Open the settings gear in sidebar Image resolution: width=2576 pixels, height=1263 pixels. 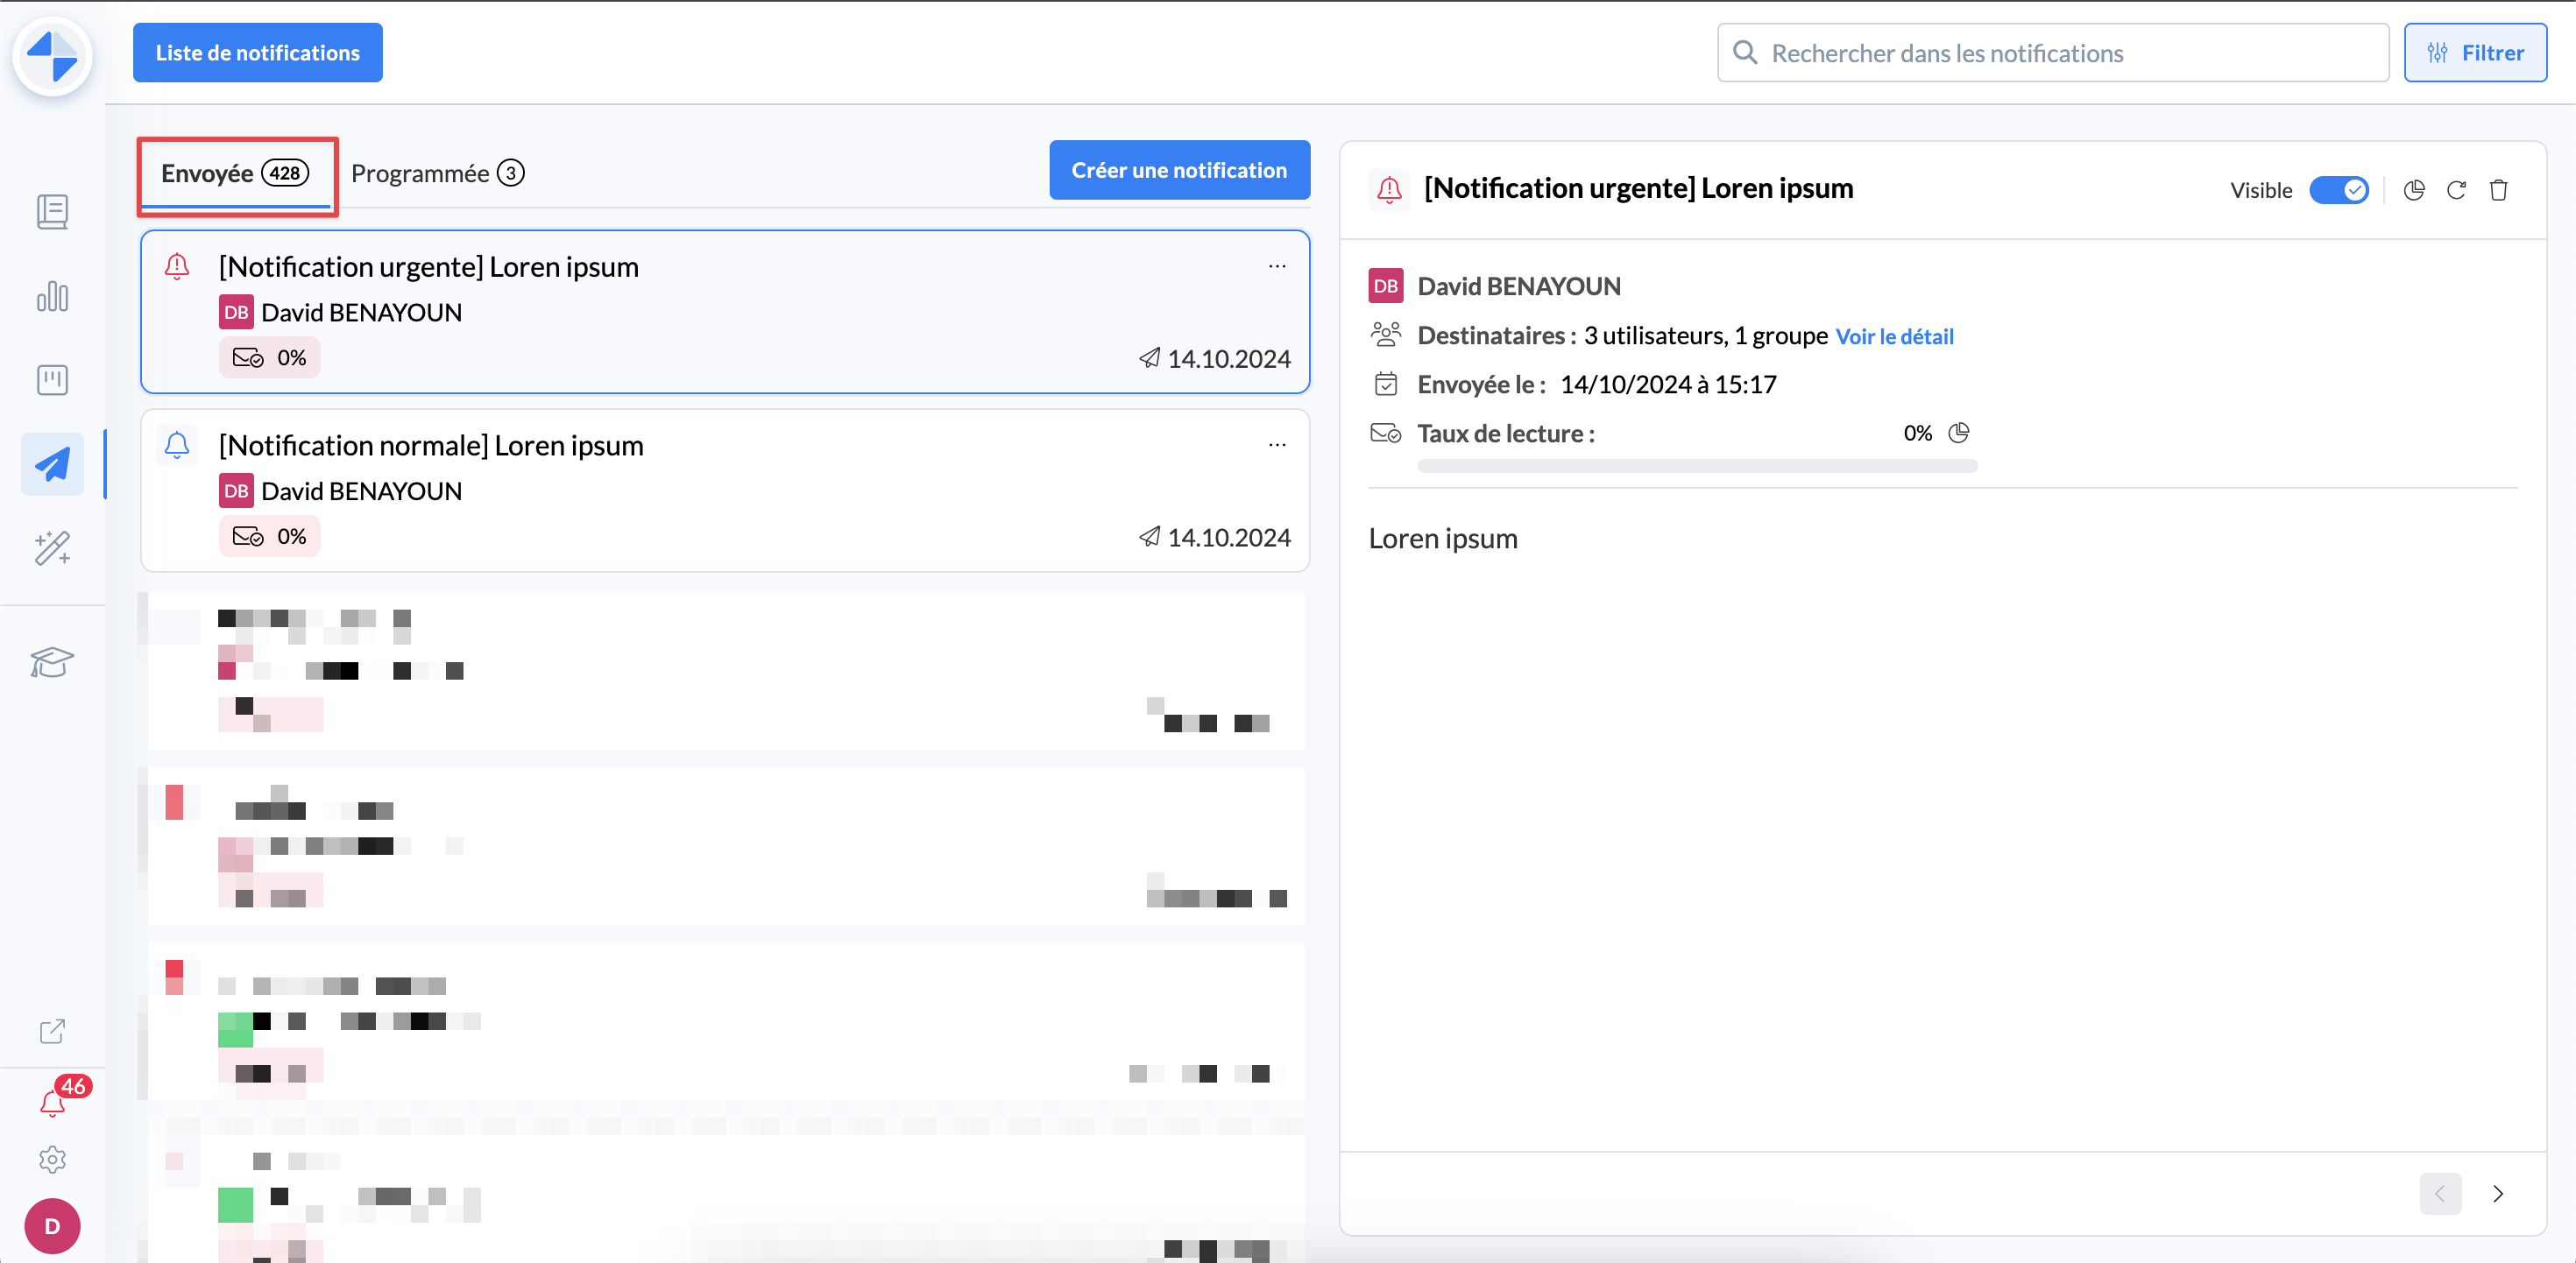pos(52,1159)
